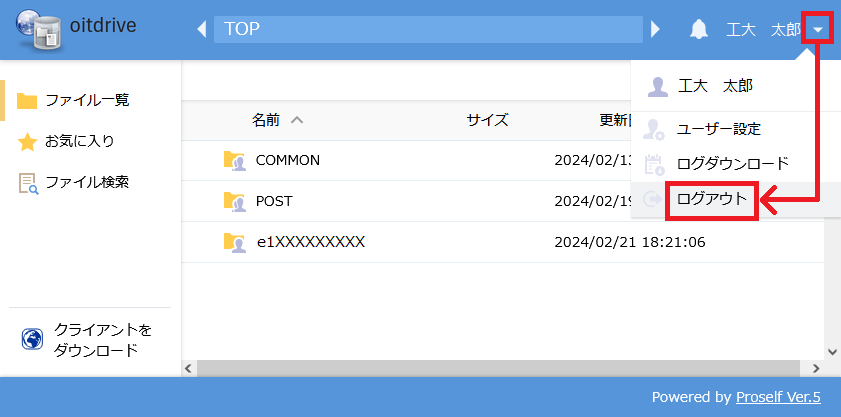The image size is (841, 417).
Task: Open ファイル一覧 in sidebar
Action: click(x=86, y=100)
